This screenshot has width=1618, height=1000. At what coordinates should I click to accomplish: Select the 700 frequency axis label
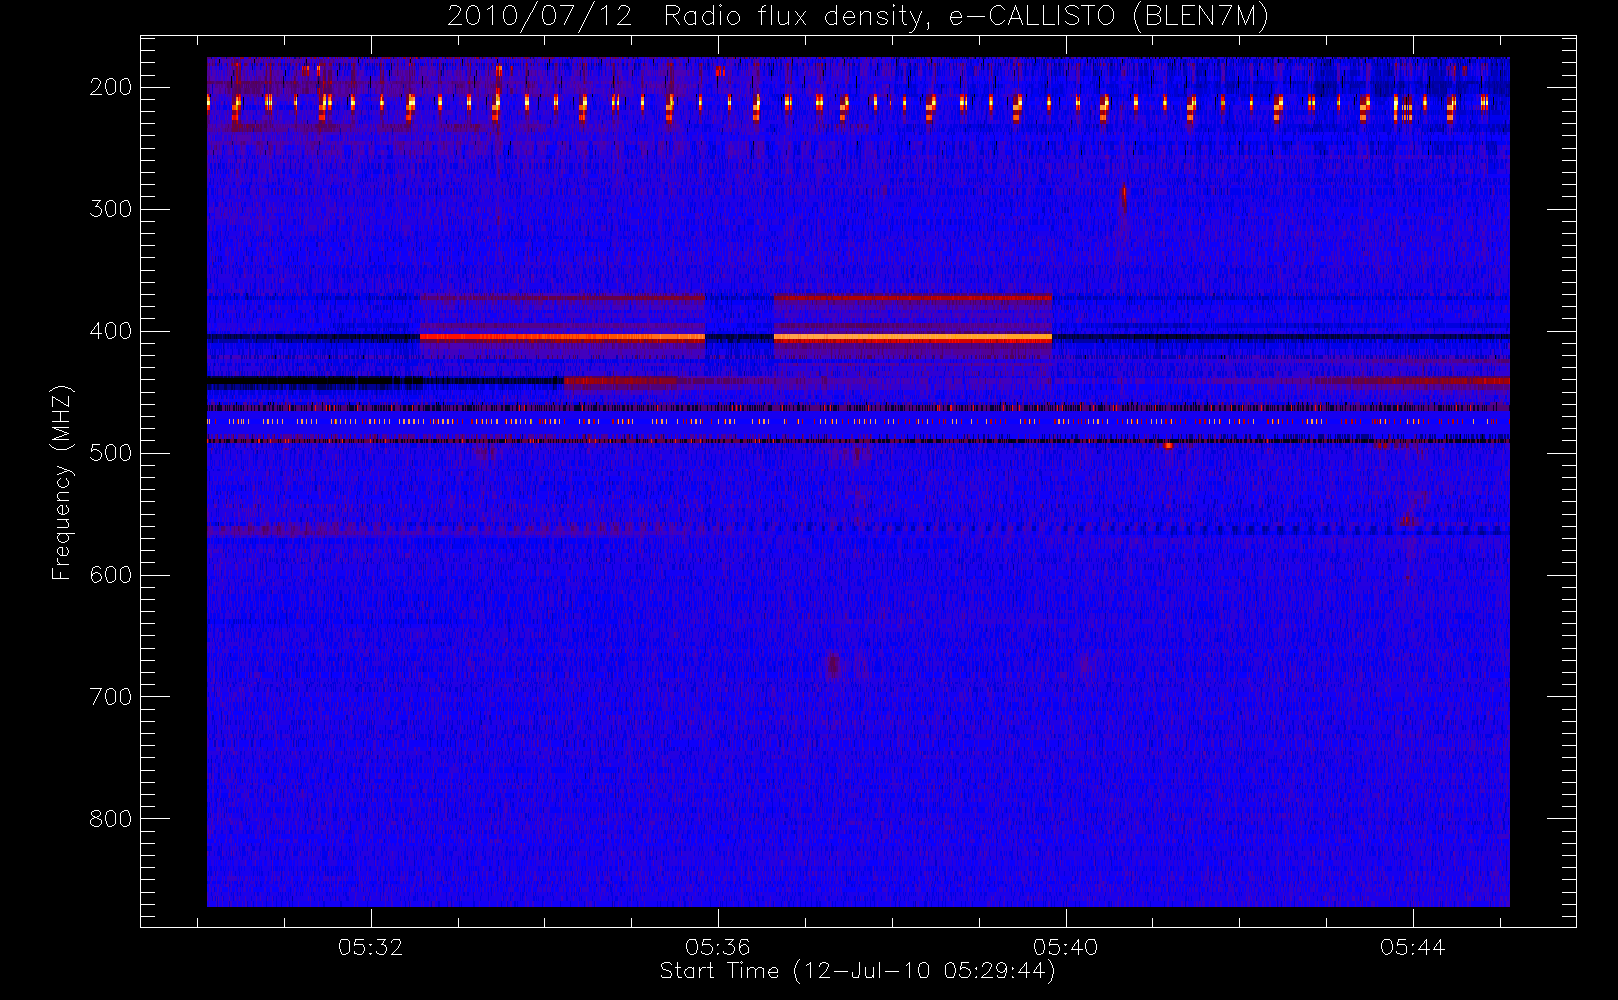(x=110, y=697)
